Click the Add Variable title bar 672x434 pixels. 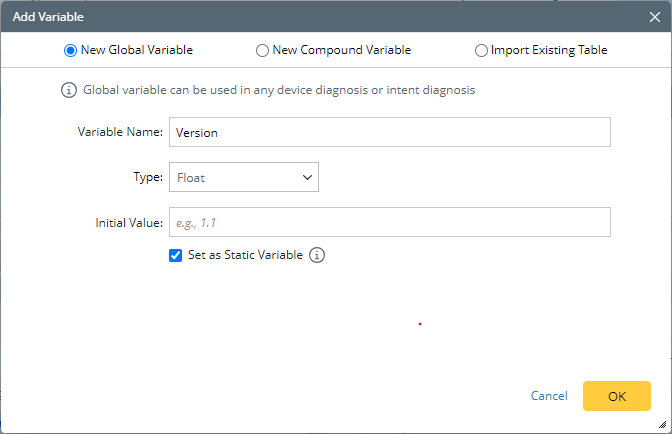300,17
